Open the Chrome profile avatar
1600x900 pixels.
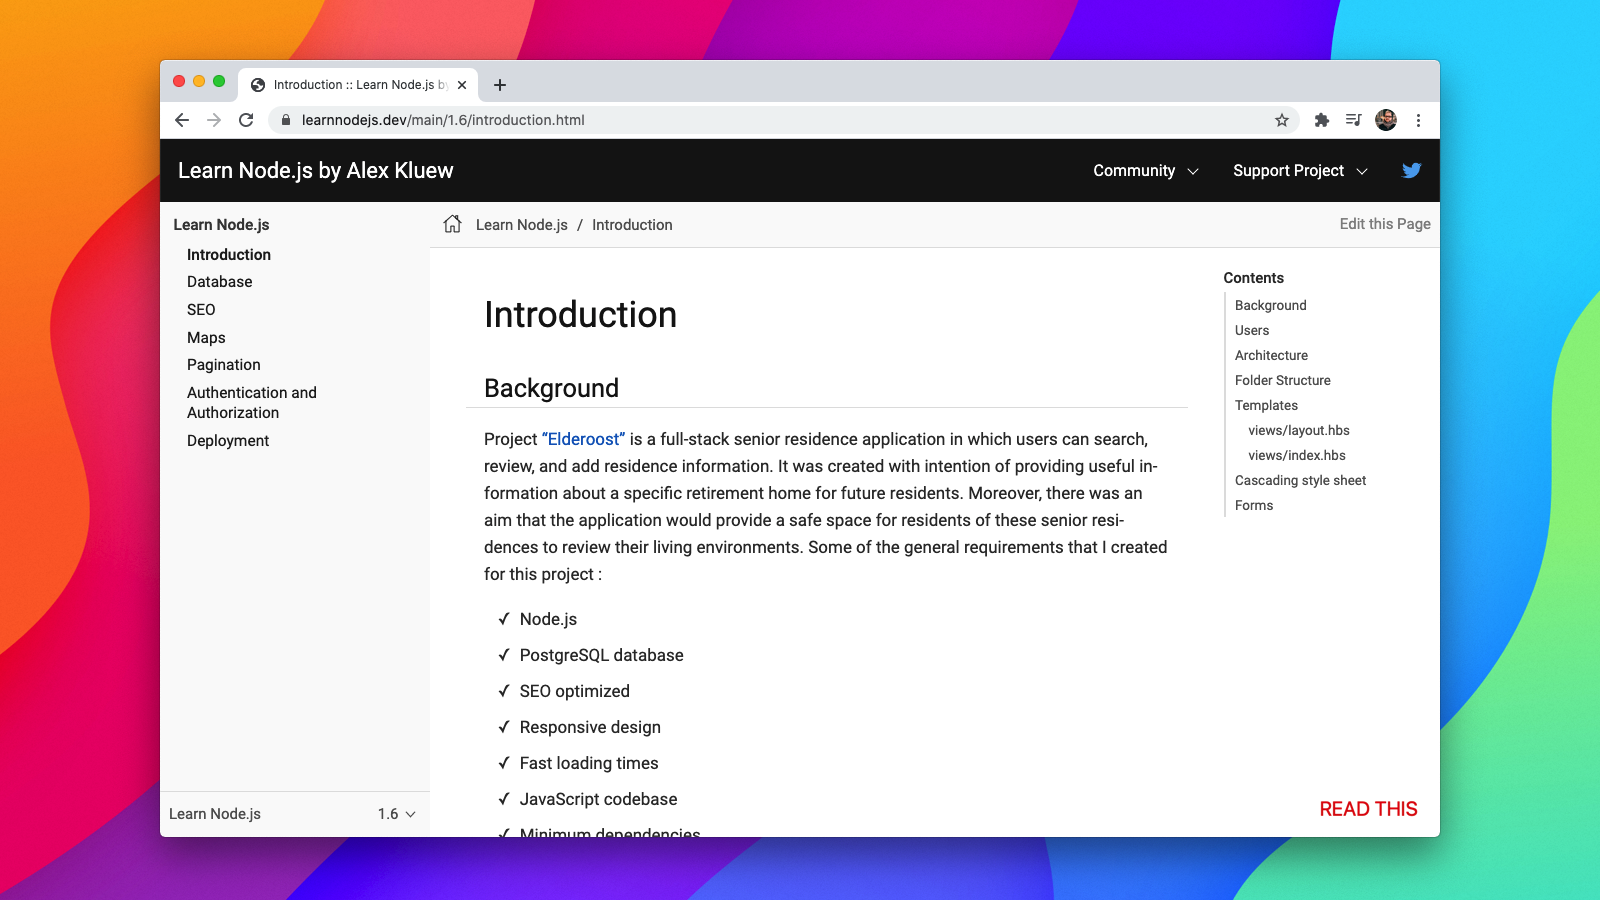click(x=1386, y=120)
